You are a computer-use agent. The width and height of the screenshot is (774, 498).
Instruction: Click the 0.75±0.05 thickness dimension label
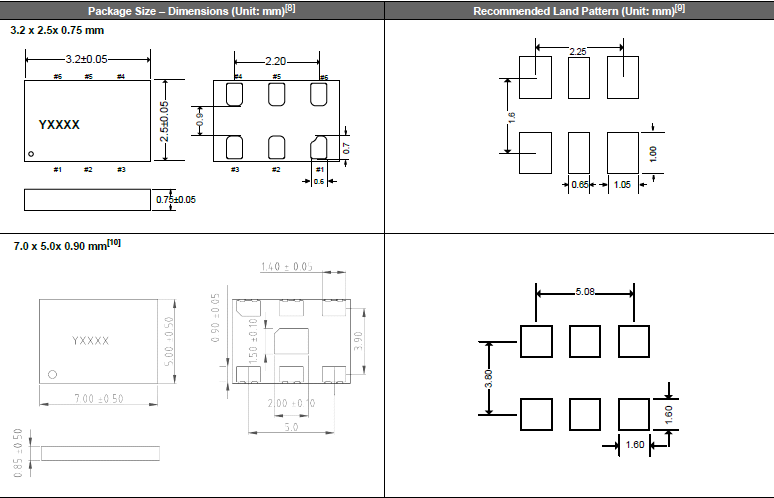pyautogui.click(x=176, y=200)
